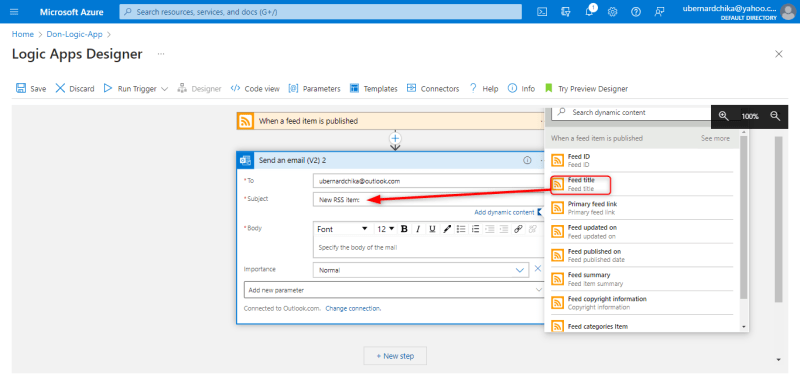Select Feed updated on item
This screenshot has height=385, width=800.
coord(642,232)
